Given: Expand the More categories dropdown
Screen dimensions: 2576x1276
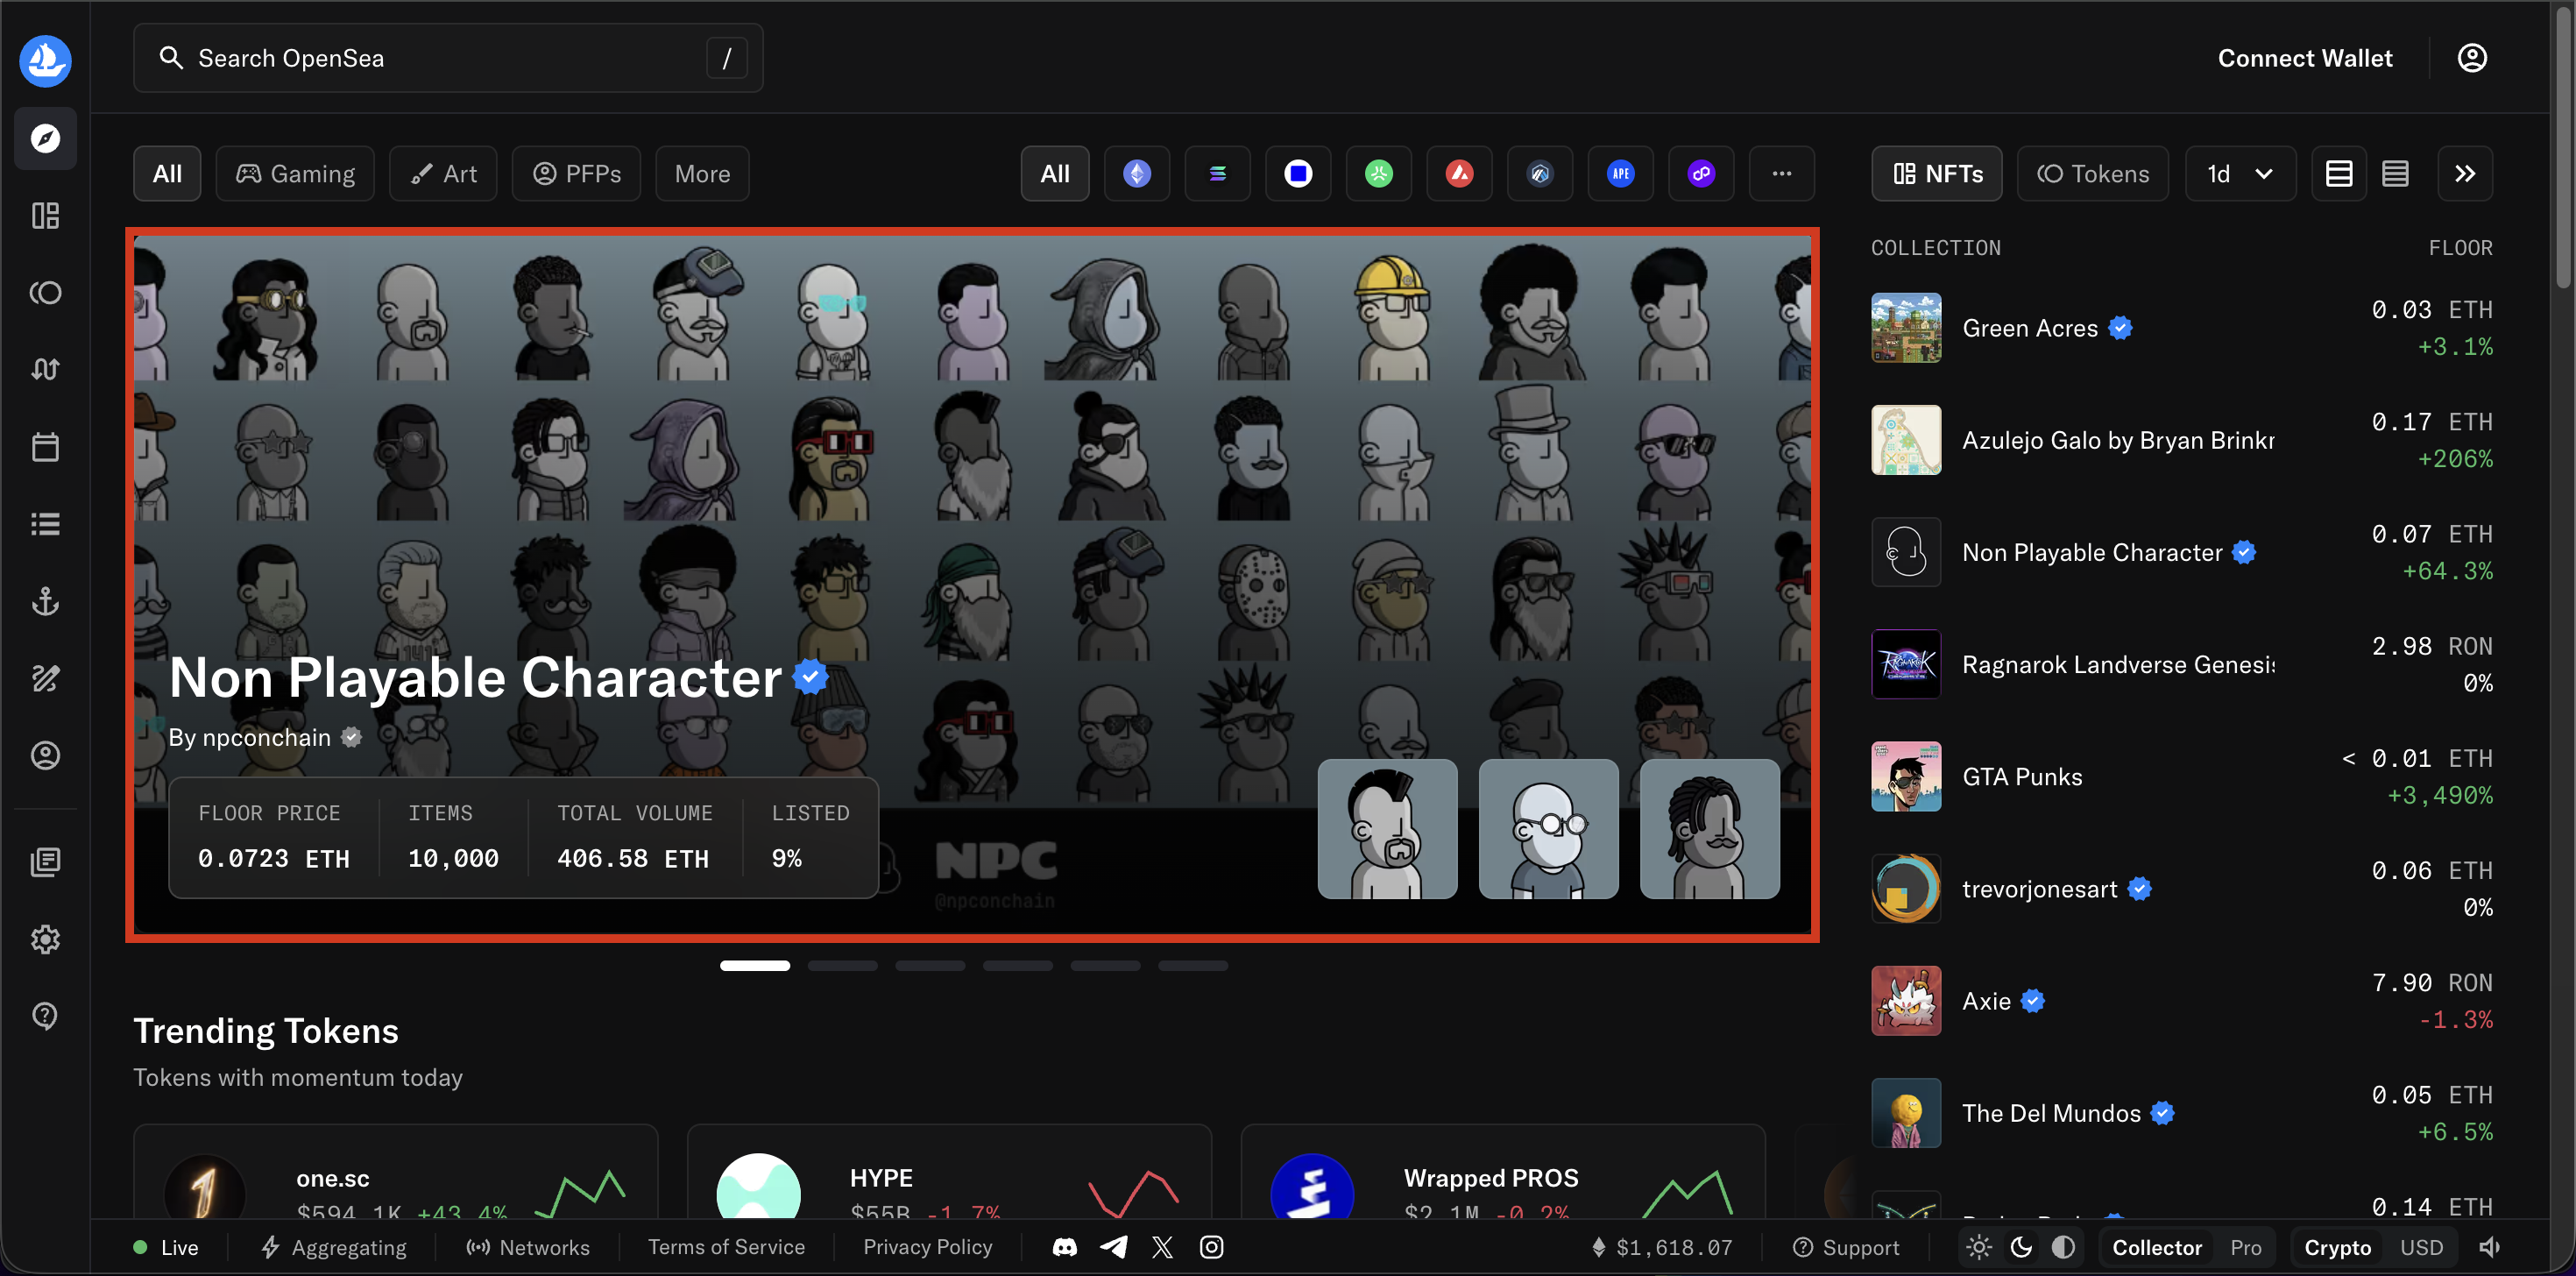Looking at the screenshot, I should 702,174.
